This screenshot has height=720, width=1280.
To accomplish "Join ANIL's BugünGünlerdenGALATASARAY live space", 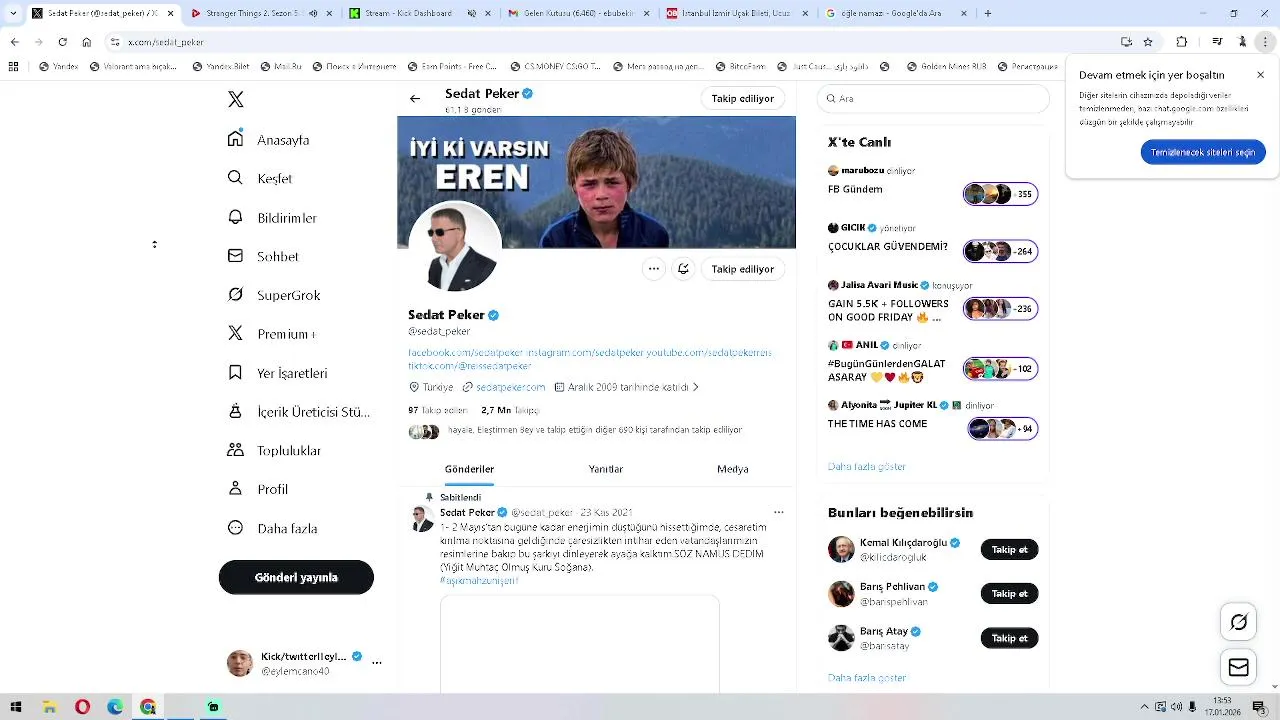I will [1001, 369].
